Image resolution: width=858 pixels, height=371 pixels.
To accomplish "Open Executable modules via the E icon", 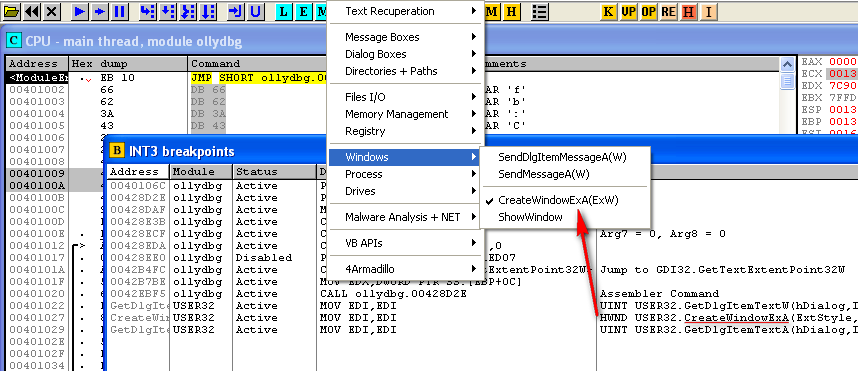I will (303, 11).
